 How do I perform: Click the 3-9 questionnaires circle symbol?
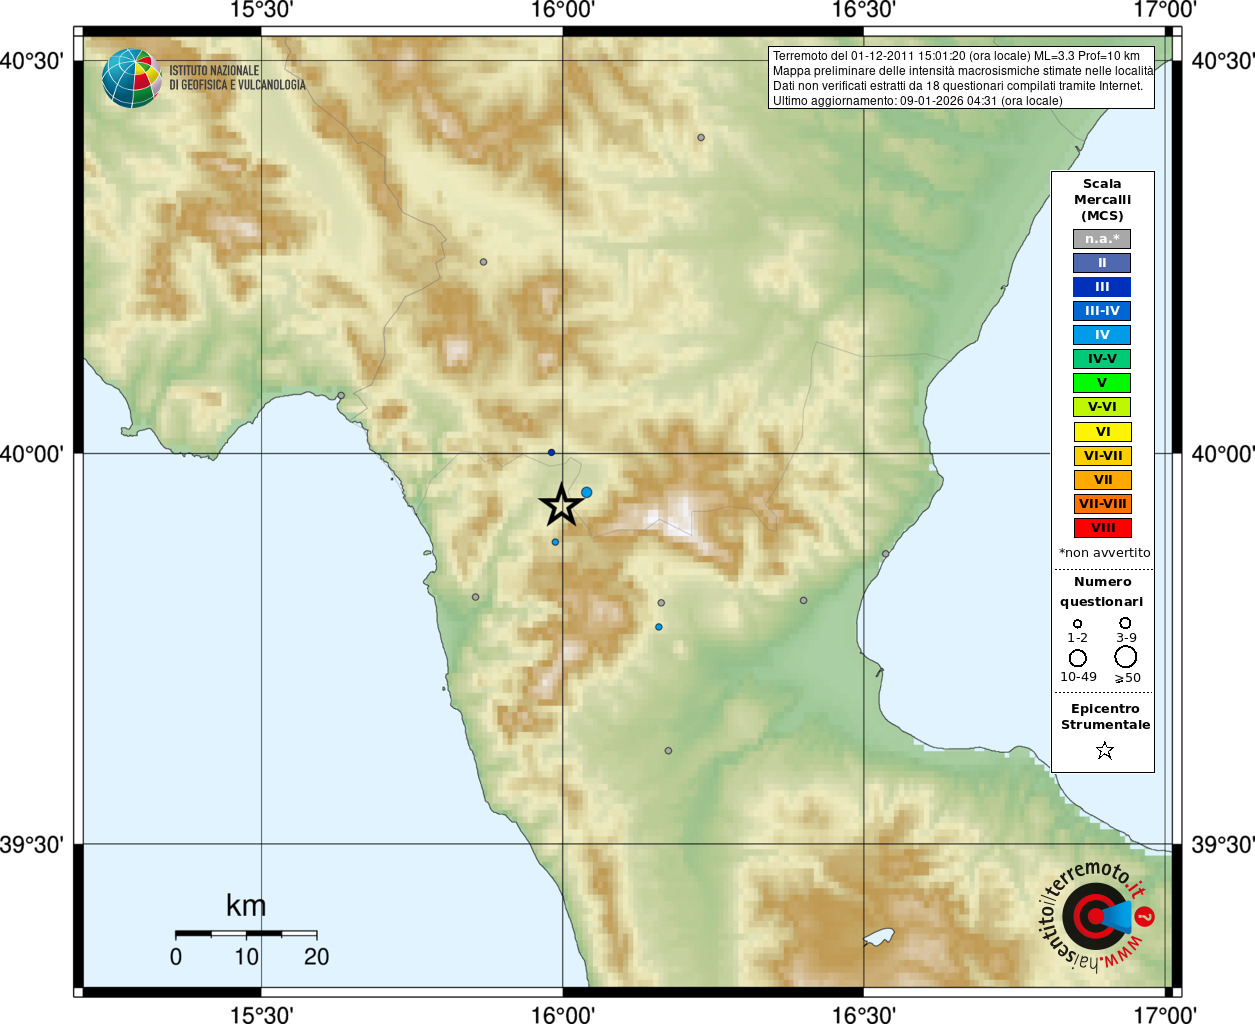point(1125,623)
